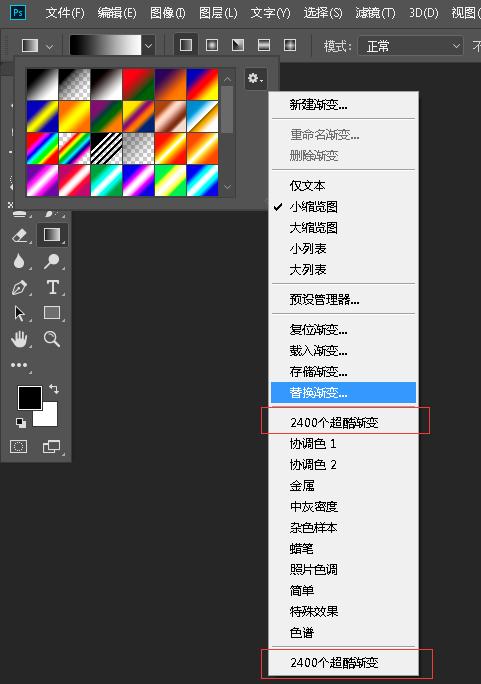Open the 文件(F) menu
This screenshot has height=684, width=481.
65,13
